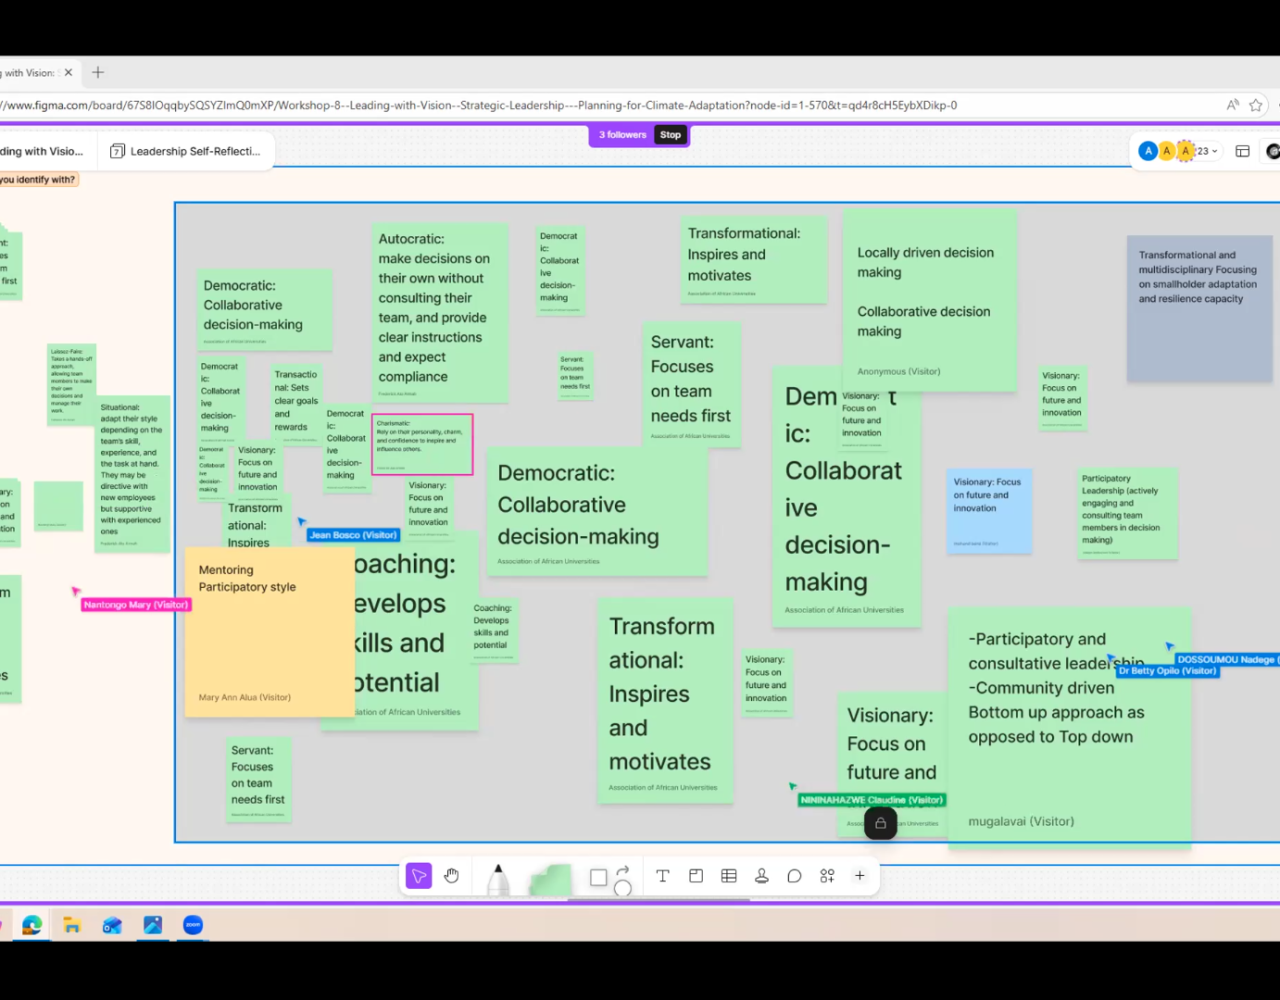Expand the 23 collaborators avatar list
Viewport: 1280px width, 1000px height.
click(x=1208, y=151)
